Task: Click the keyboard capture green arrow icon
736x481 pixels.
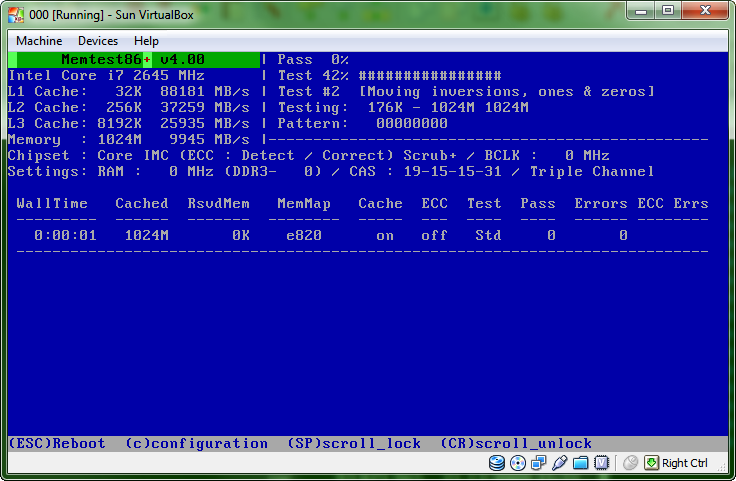Action: point(651,463)
